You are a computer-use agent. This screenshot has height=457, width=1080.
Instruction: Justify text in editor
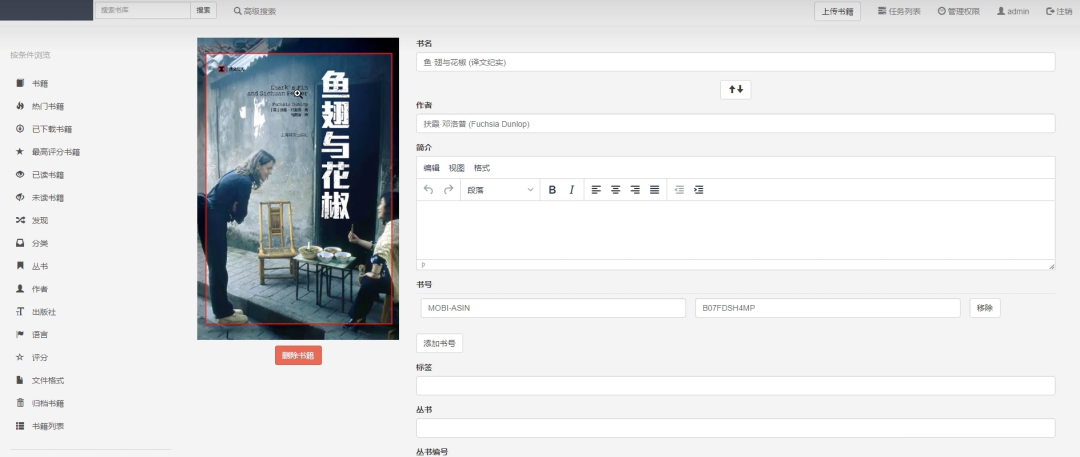coord(654,190)
